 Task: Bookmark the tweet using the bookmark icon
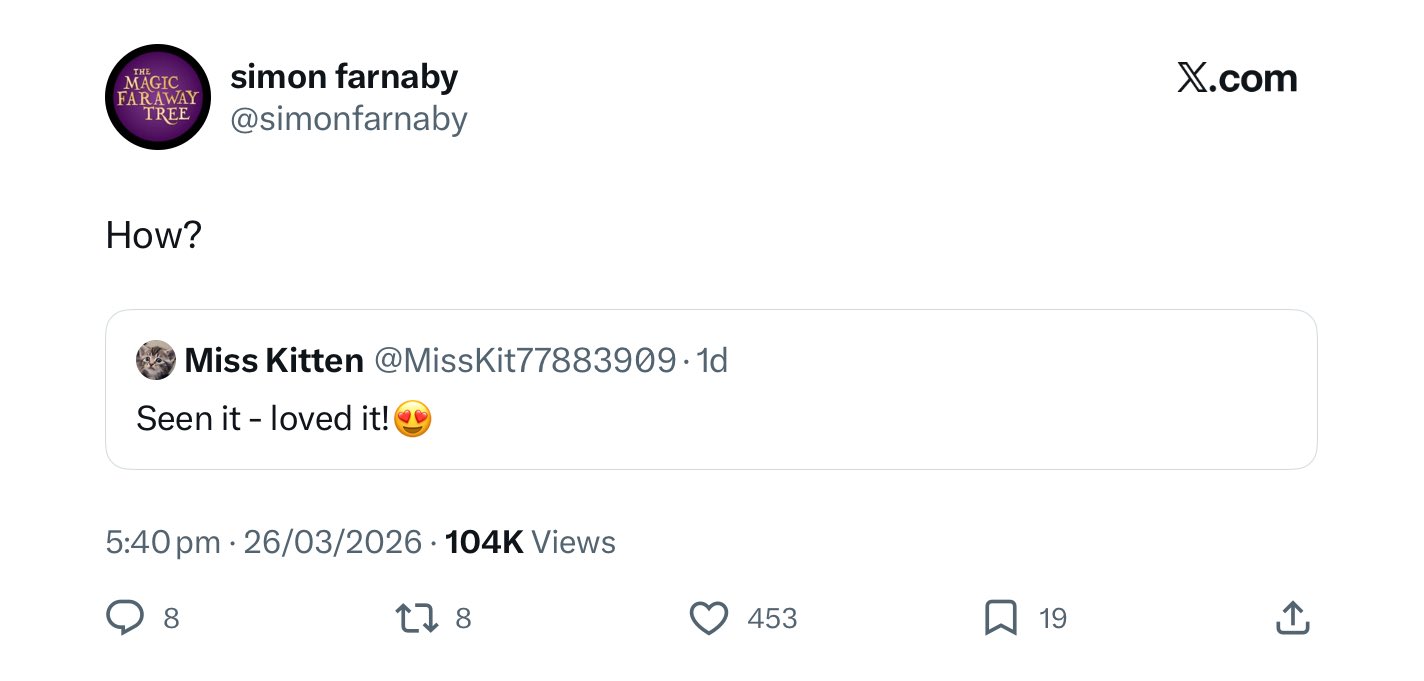[1001, 618]
